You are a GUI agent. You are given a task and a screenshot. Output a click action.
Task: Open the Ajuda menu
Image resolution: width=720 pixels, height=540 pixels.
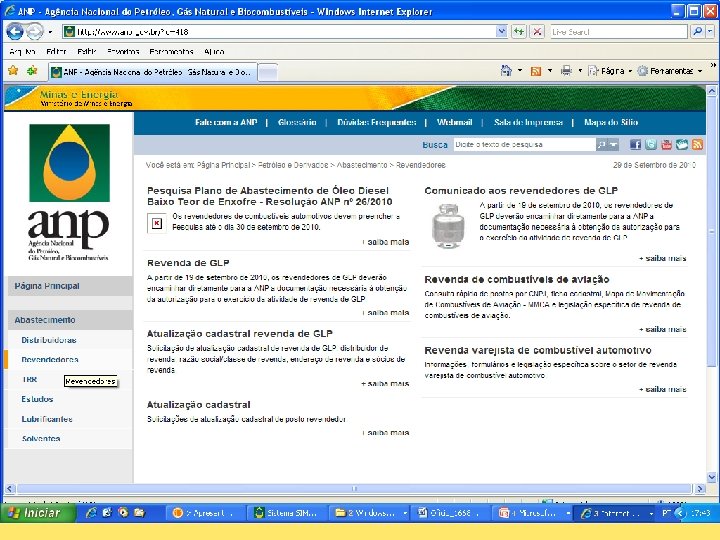pyautogui.click(x=214, y=51)
